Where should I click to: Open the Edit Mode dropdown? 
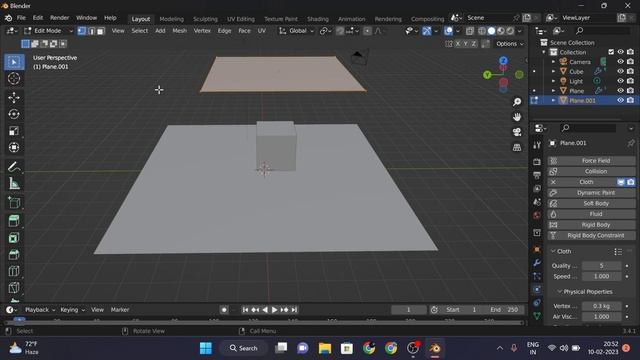click(x=48, y=31)
